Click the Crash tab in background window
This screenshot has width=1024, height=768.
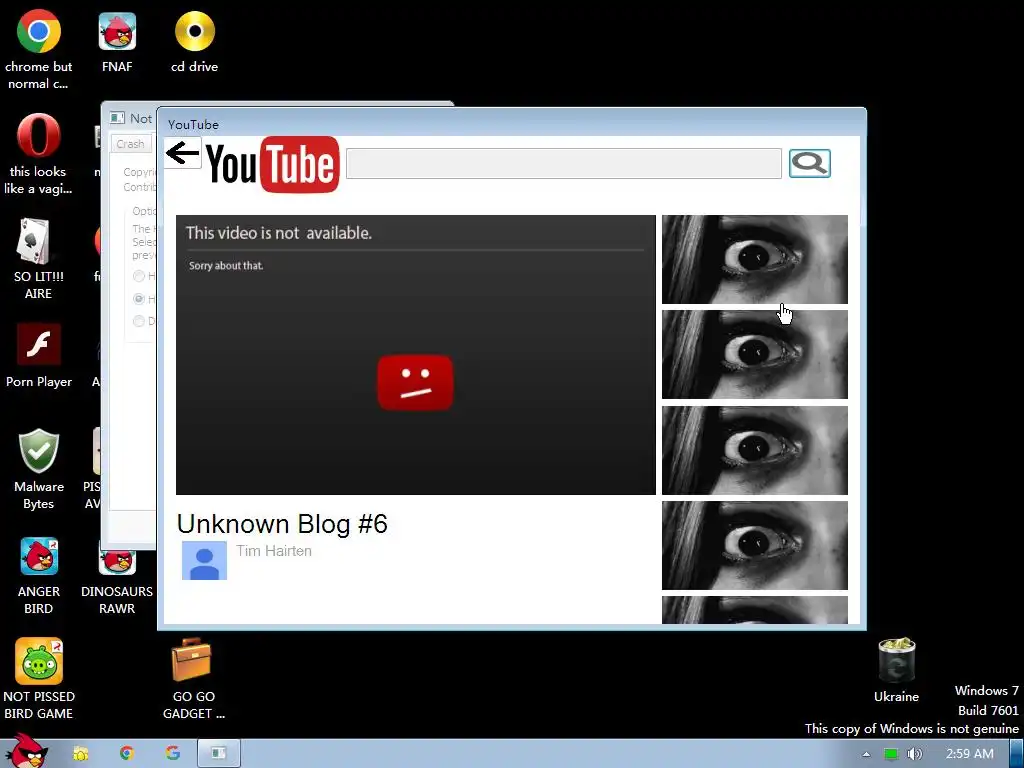131,144
